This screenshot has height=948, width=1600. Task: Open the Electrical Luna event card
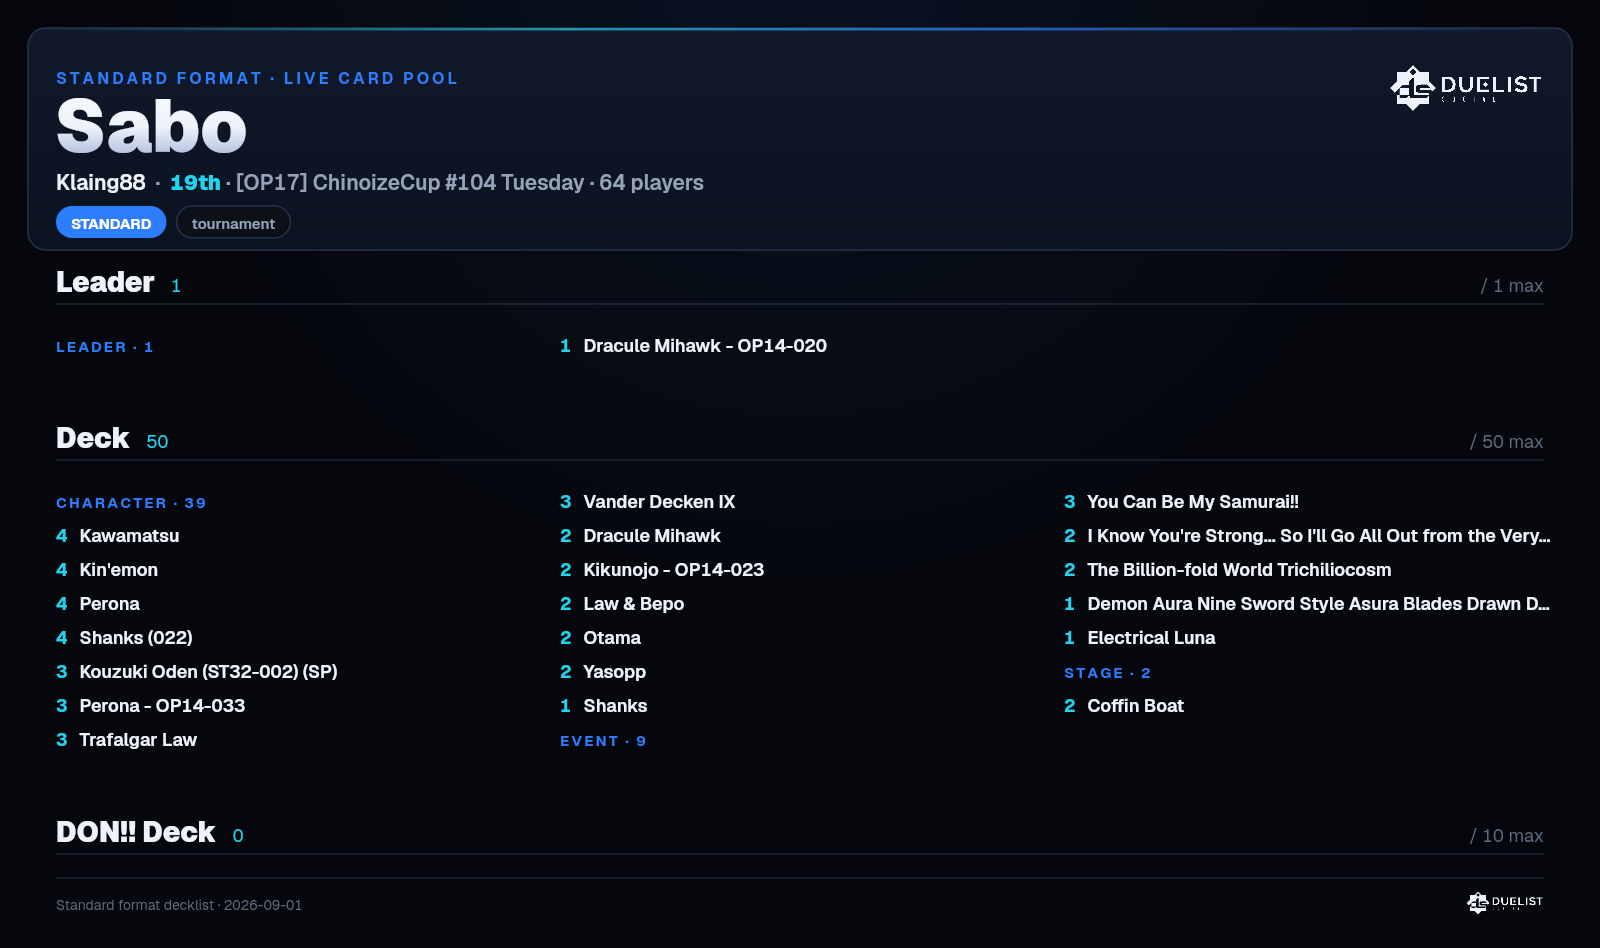(1140, 638)
